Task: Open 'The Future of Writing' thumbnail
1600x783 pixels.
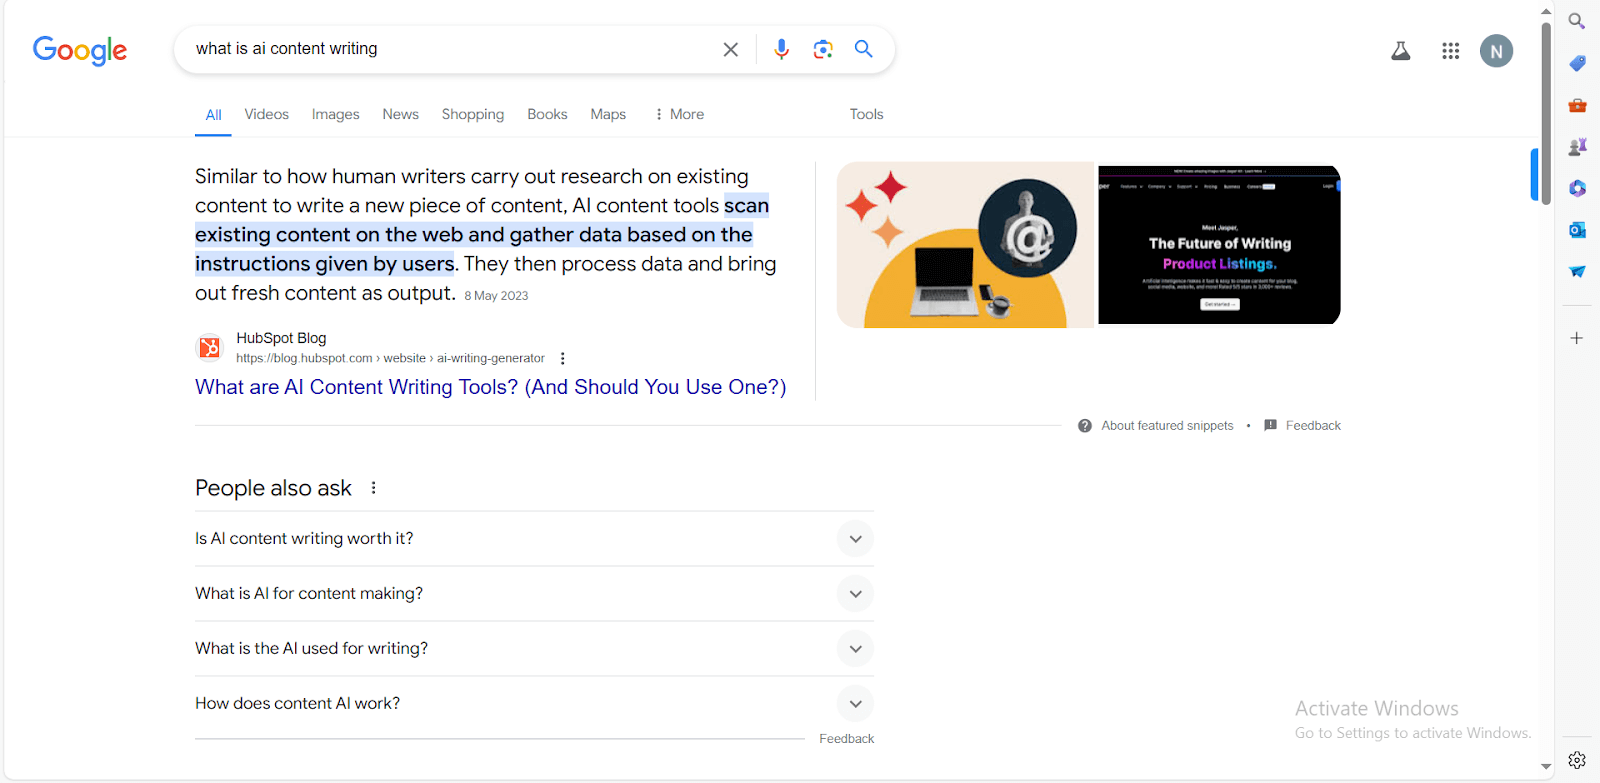Action: tap(1219, 245)
